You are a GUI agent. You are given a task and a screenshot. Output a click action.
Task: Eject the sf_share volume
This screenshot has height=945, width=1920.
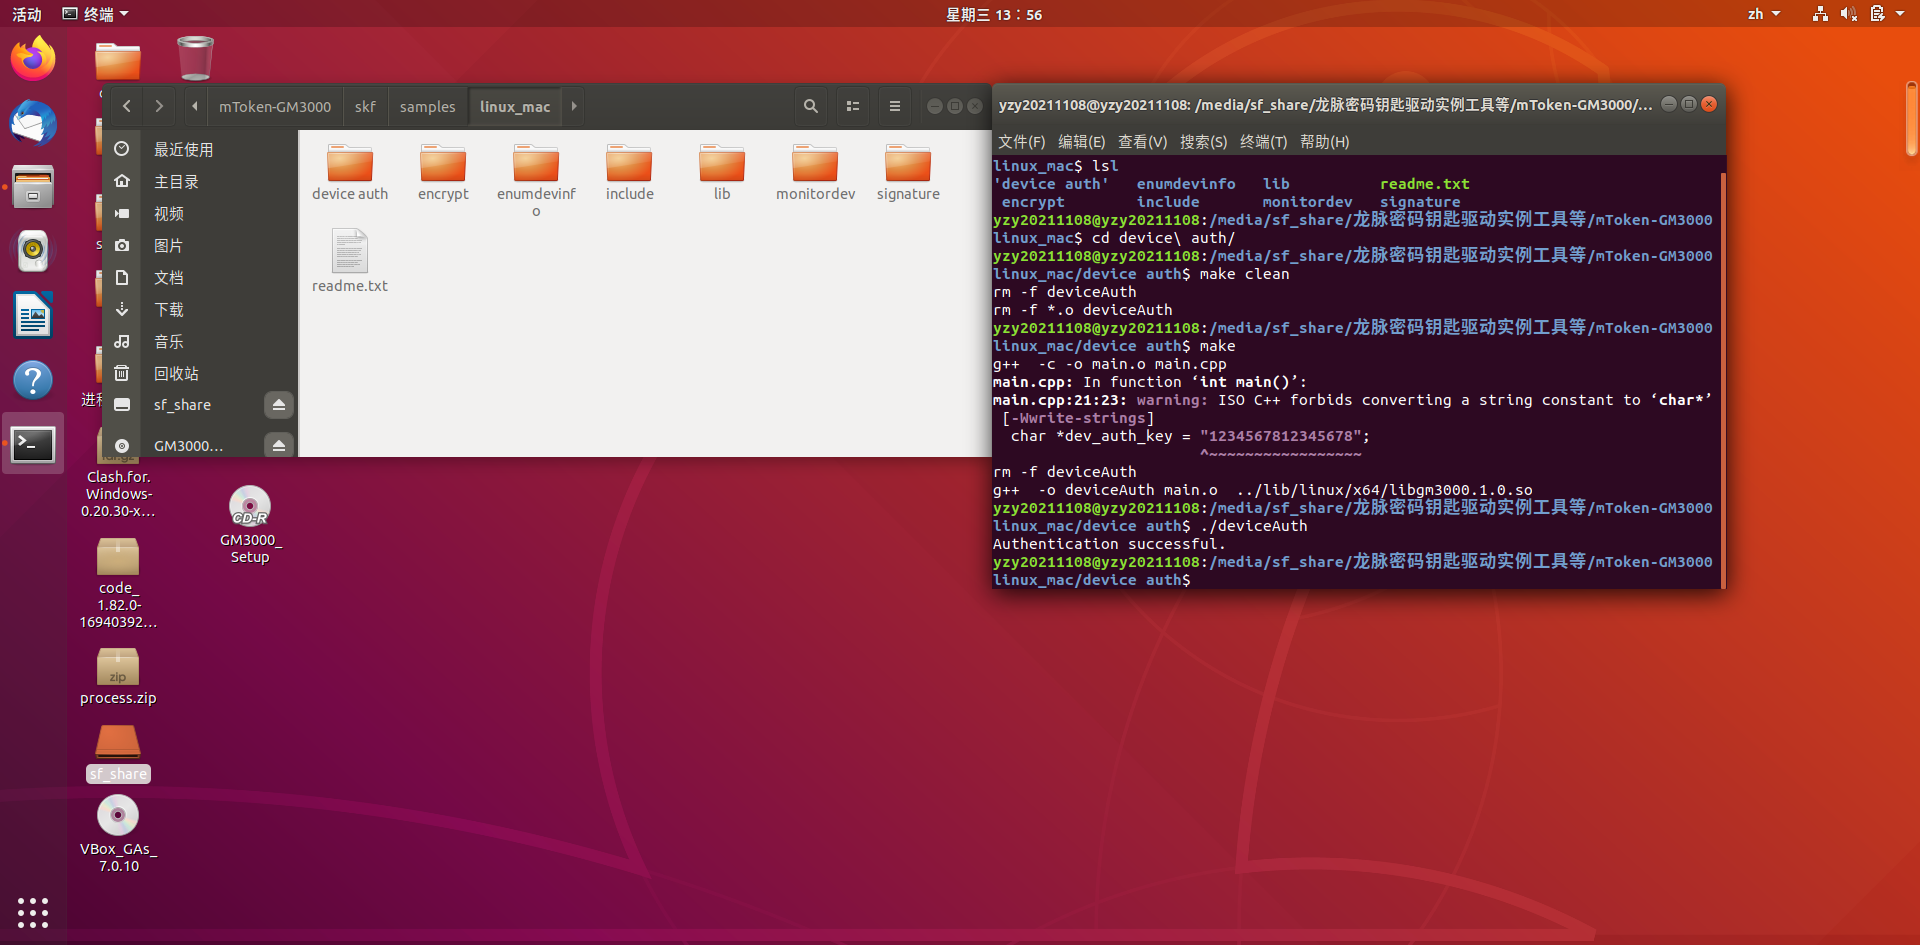click(279, 405)
